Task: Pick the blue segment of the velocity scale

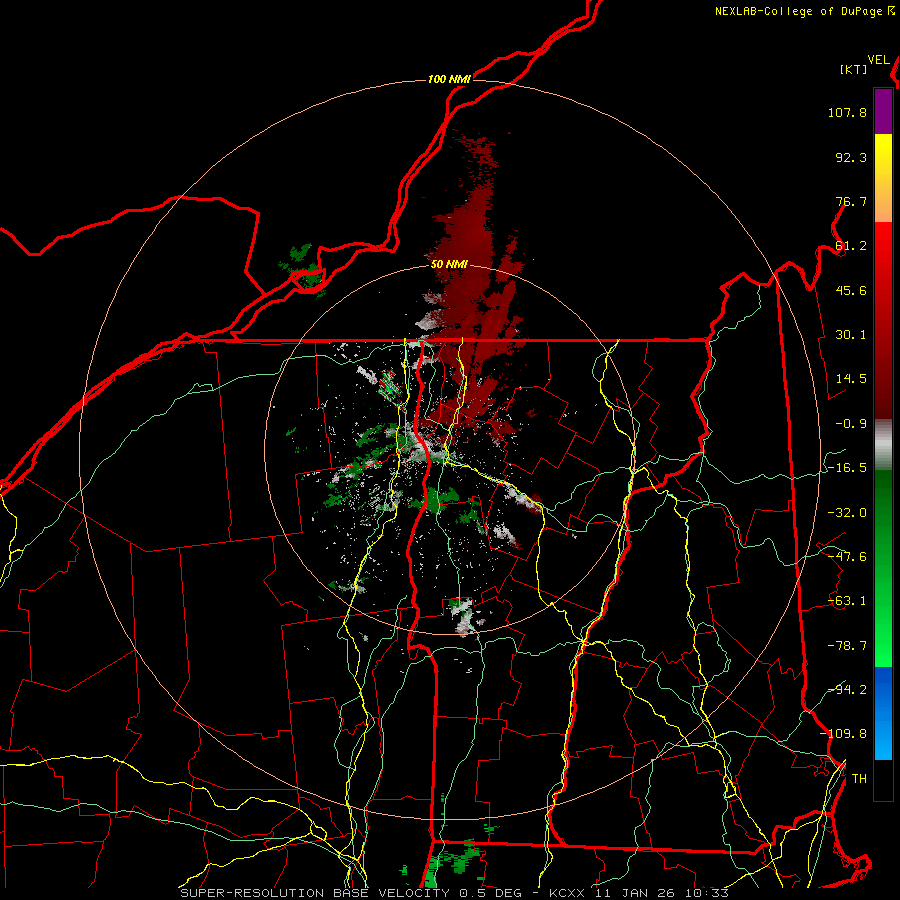Action: click(883, 713)
